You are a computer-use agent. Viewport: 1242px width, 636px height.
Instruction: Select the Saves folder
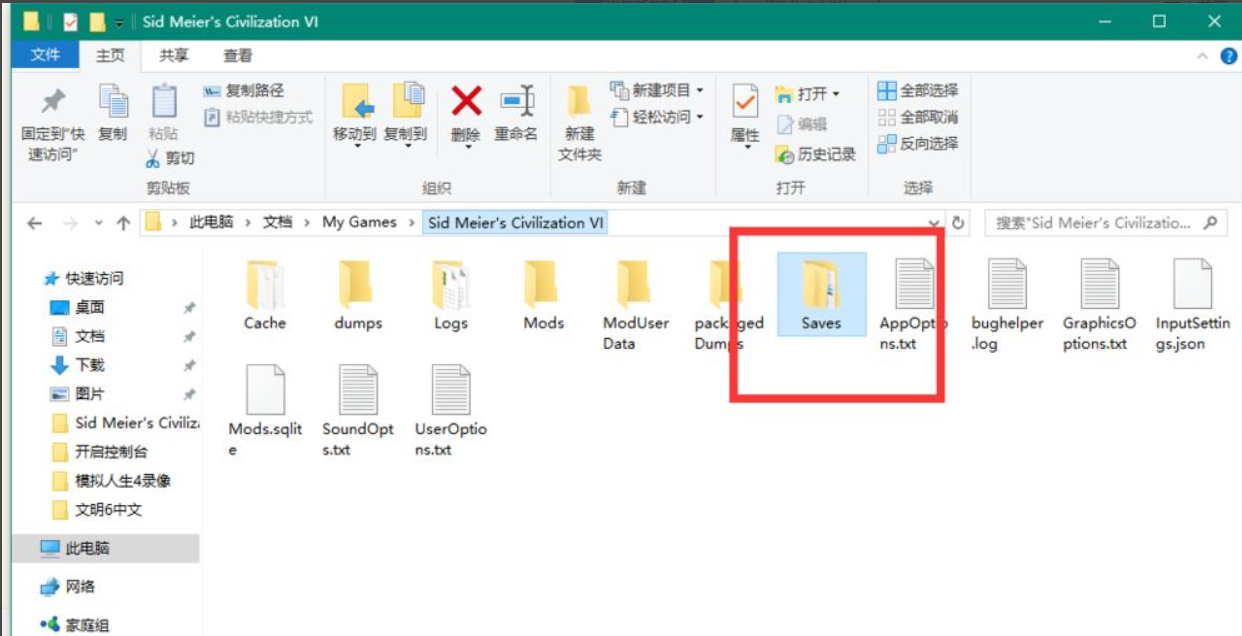tap(821, 294)
